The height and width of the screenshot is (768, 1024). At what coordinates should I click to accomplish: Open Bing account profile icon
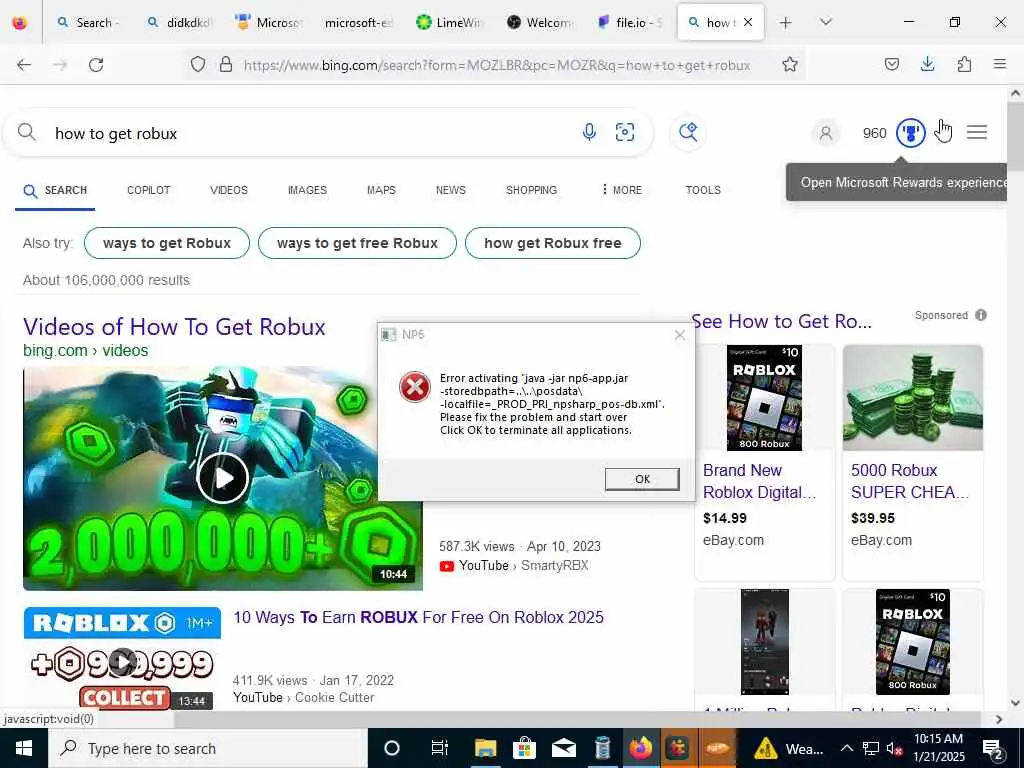pos(825,133)
